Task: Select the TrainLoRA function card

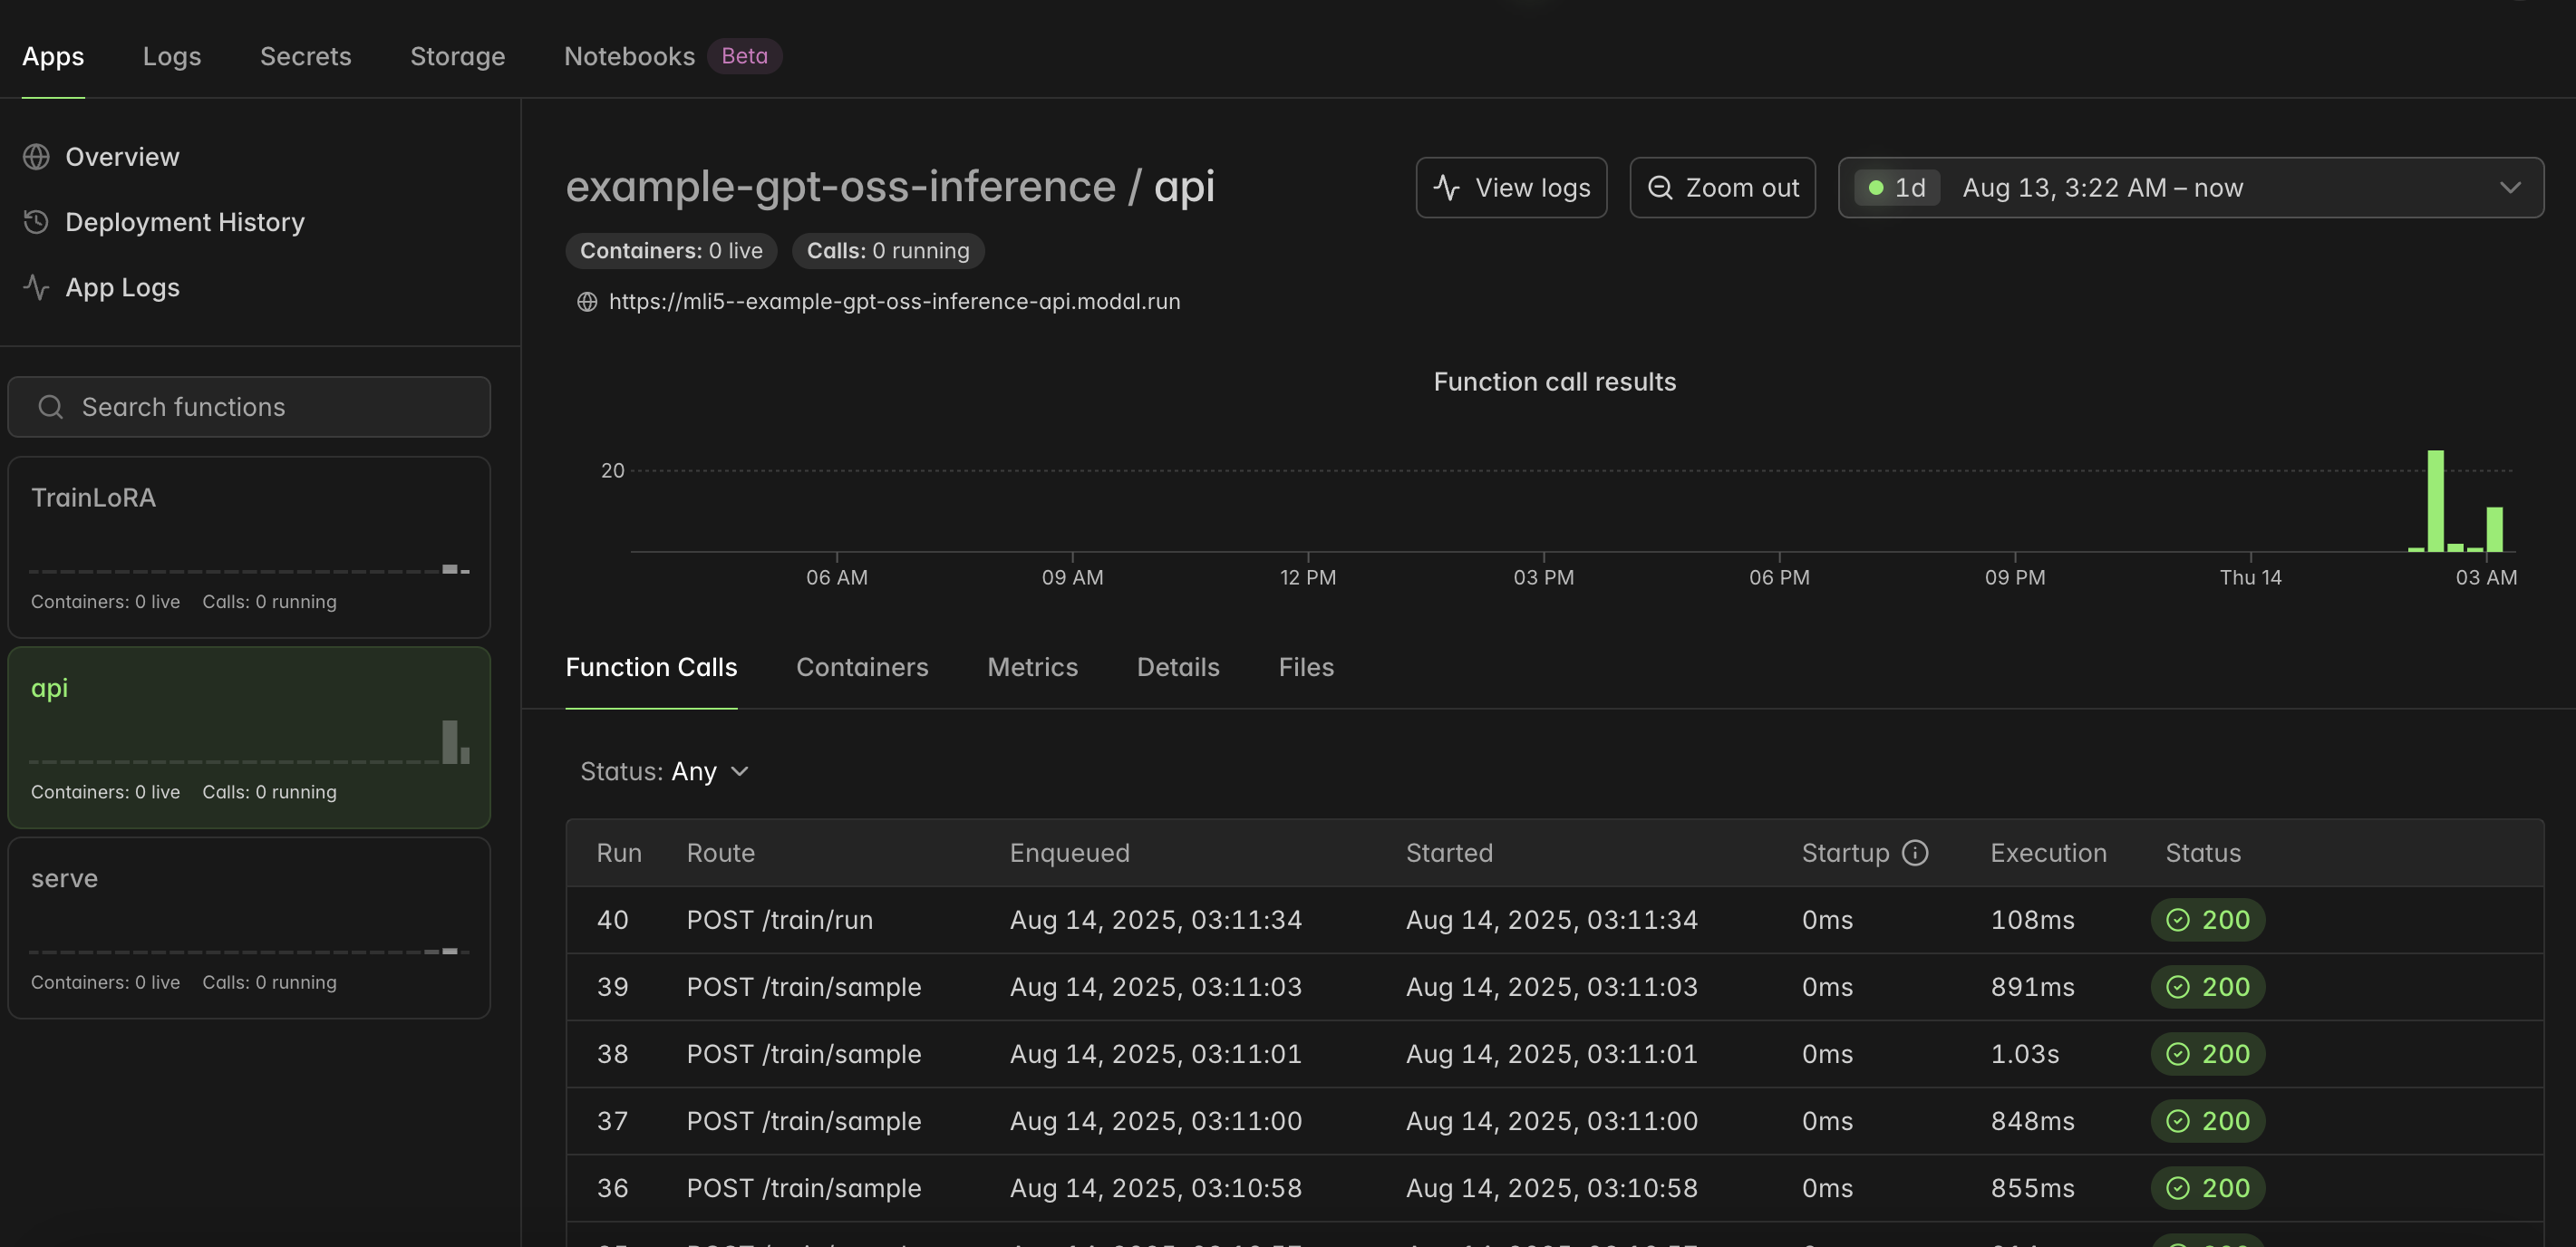Action: click(249, 547)
